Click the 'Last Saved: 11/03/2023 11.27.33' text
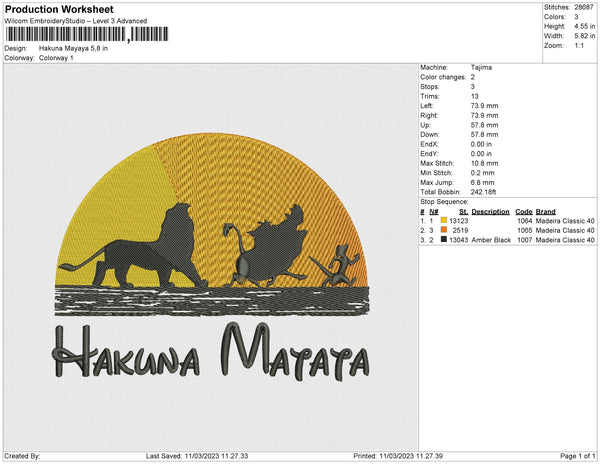Screen dimensions: 600x464 pos(197,456)
